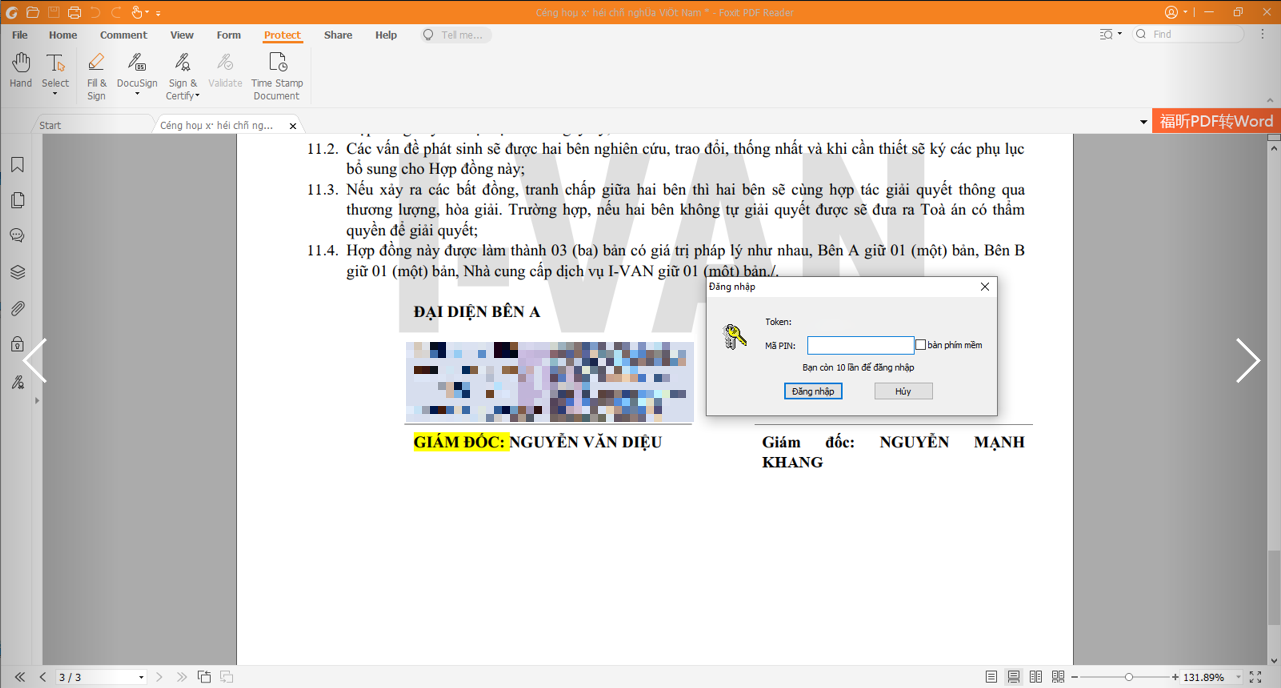
Task: Click the Print icon in title bar
Action: [74, 12]
